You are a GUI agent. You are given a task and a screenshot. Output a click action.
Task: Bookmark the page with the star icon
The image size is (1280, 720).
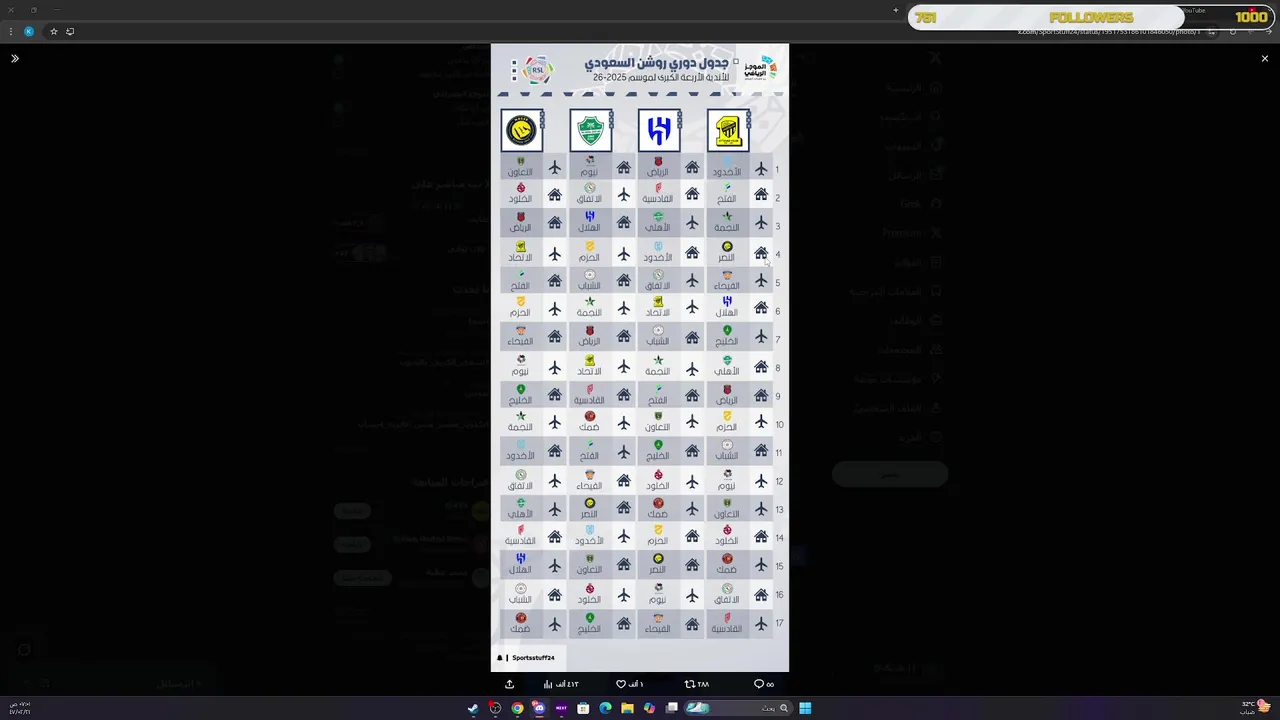point(54,31)
